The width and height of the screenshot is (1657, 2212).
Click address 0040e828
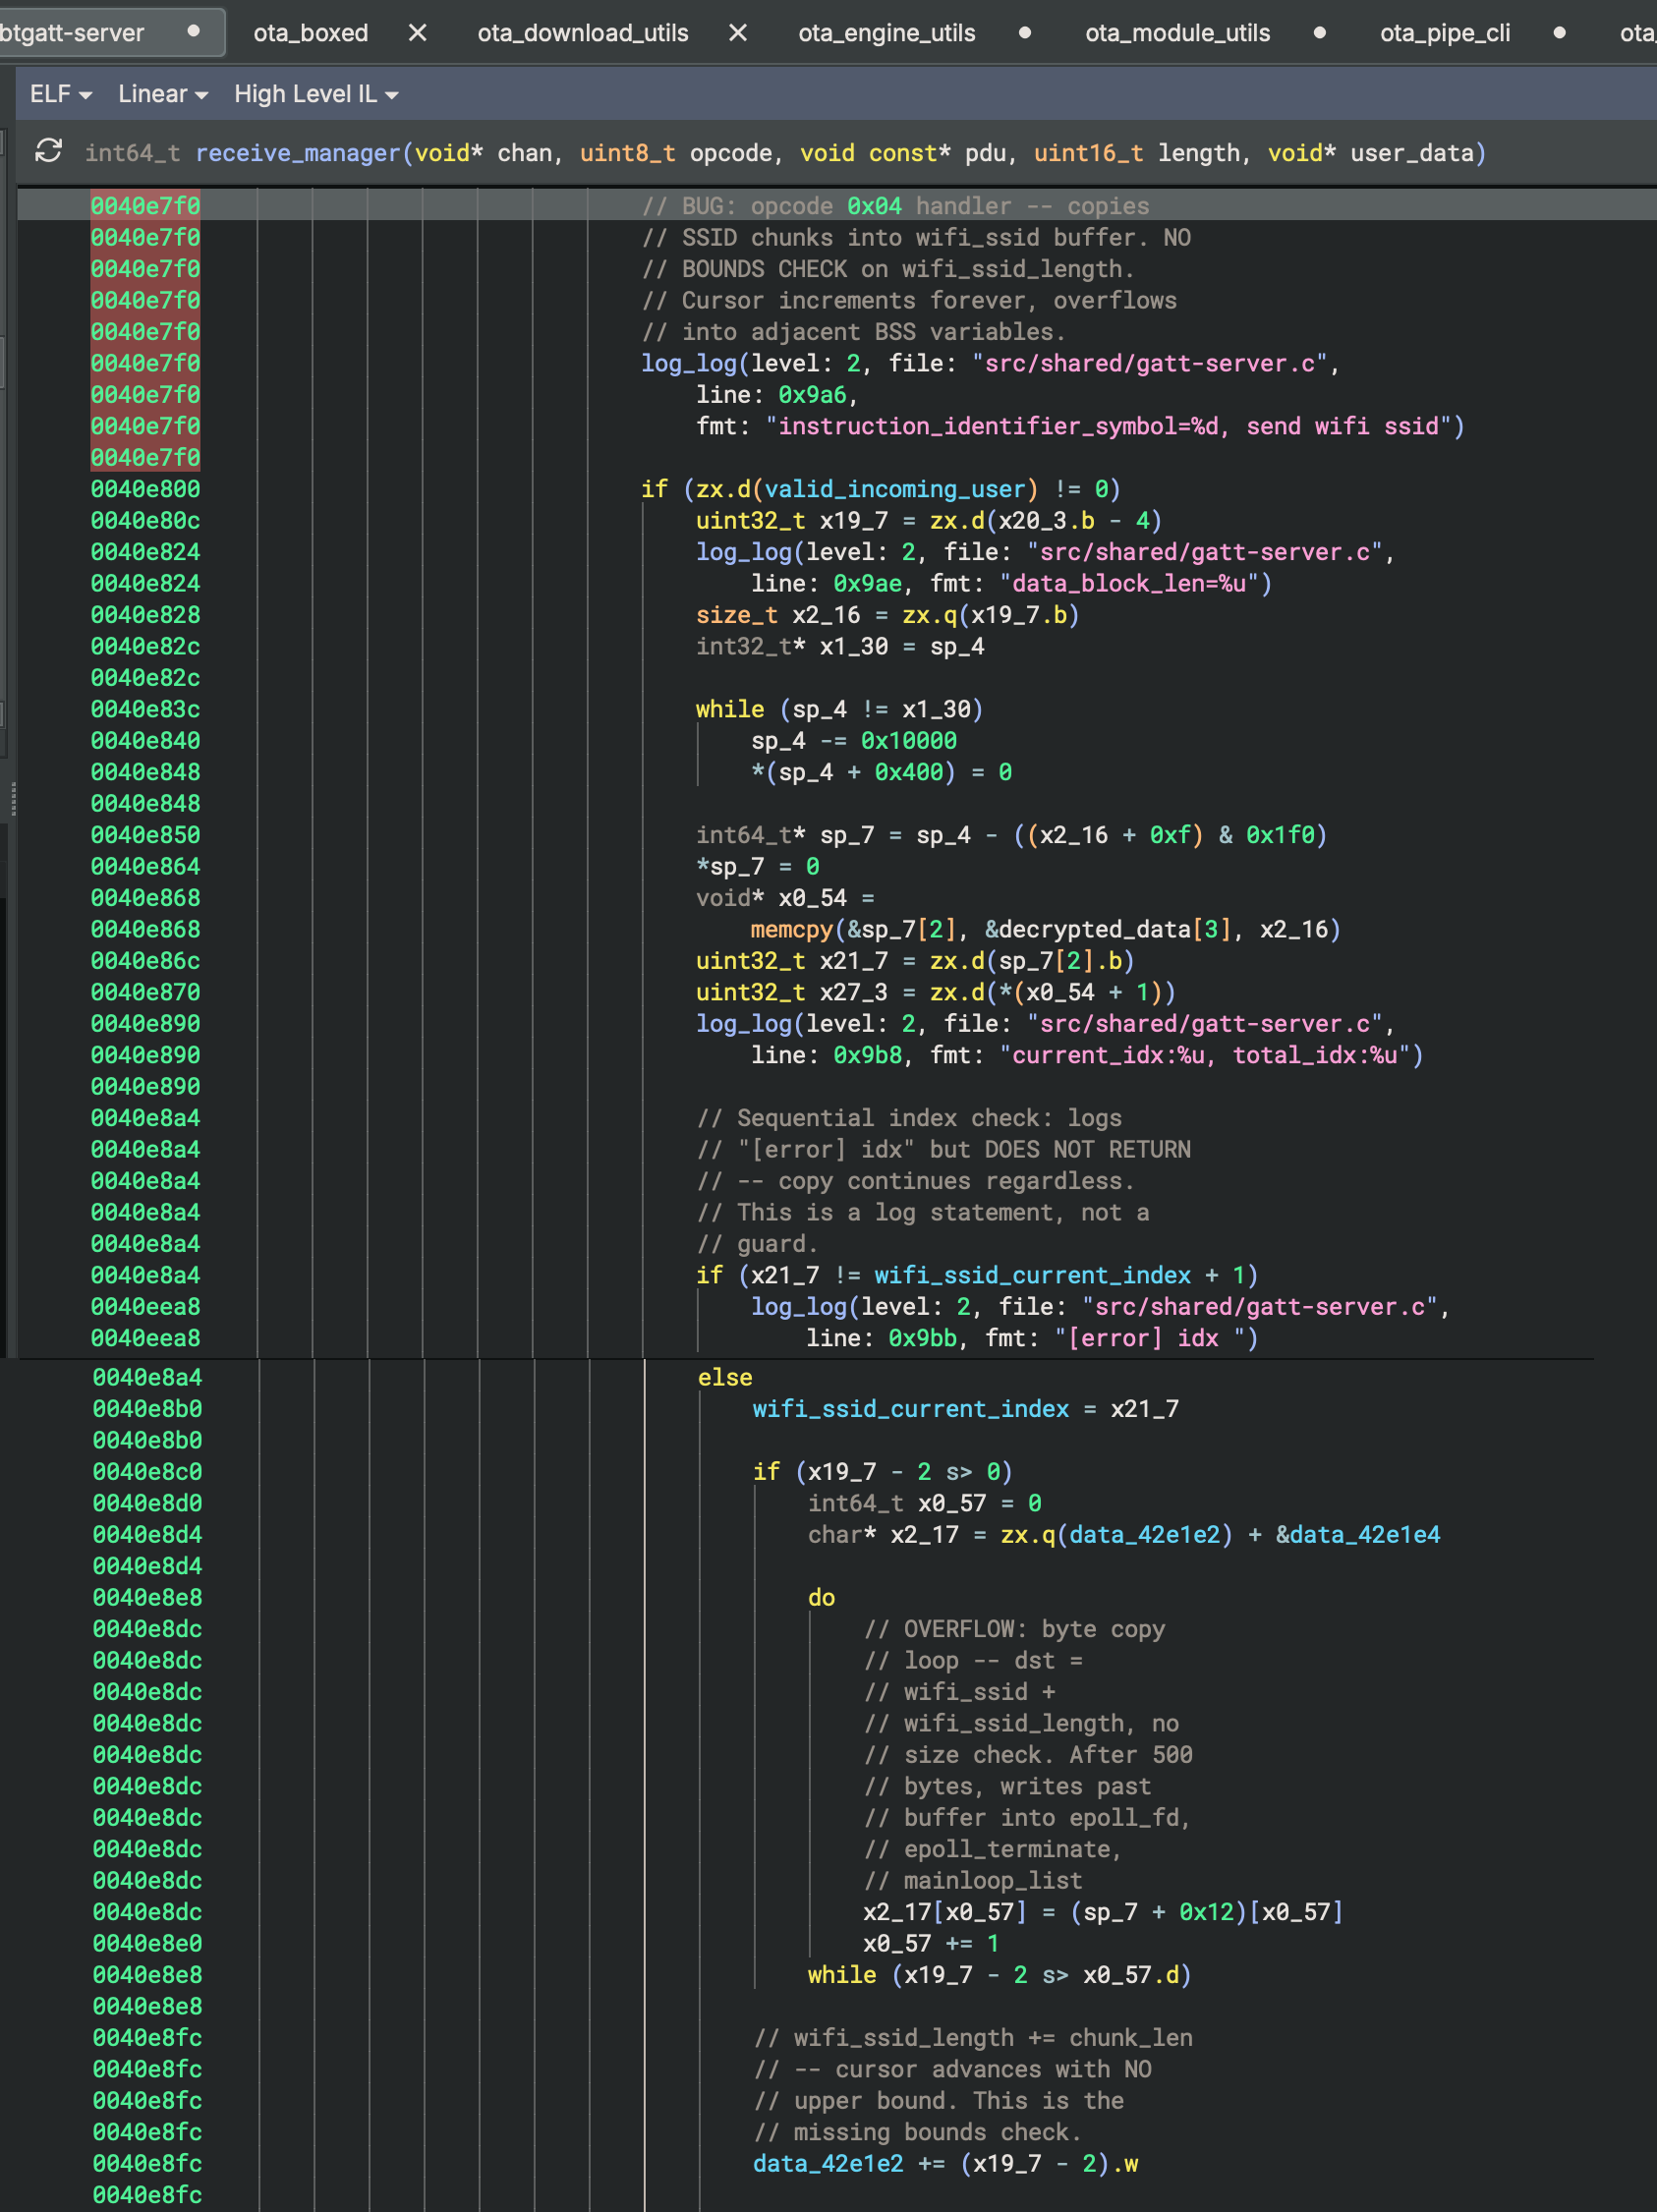[x=145, y=615]
